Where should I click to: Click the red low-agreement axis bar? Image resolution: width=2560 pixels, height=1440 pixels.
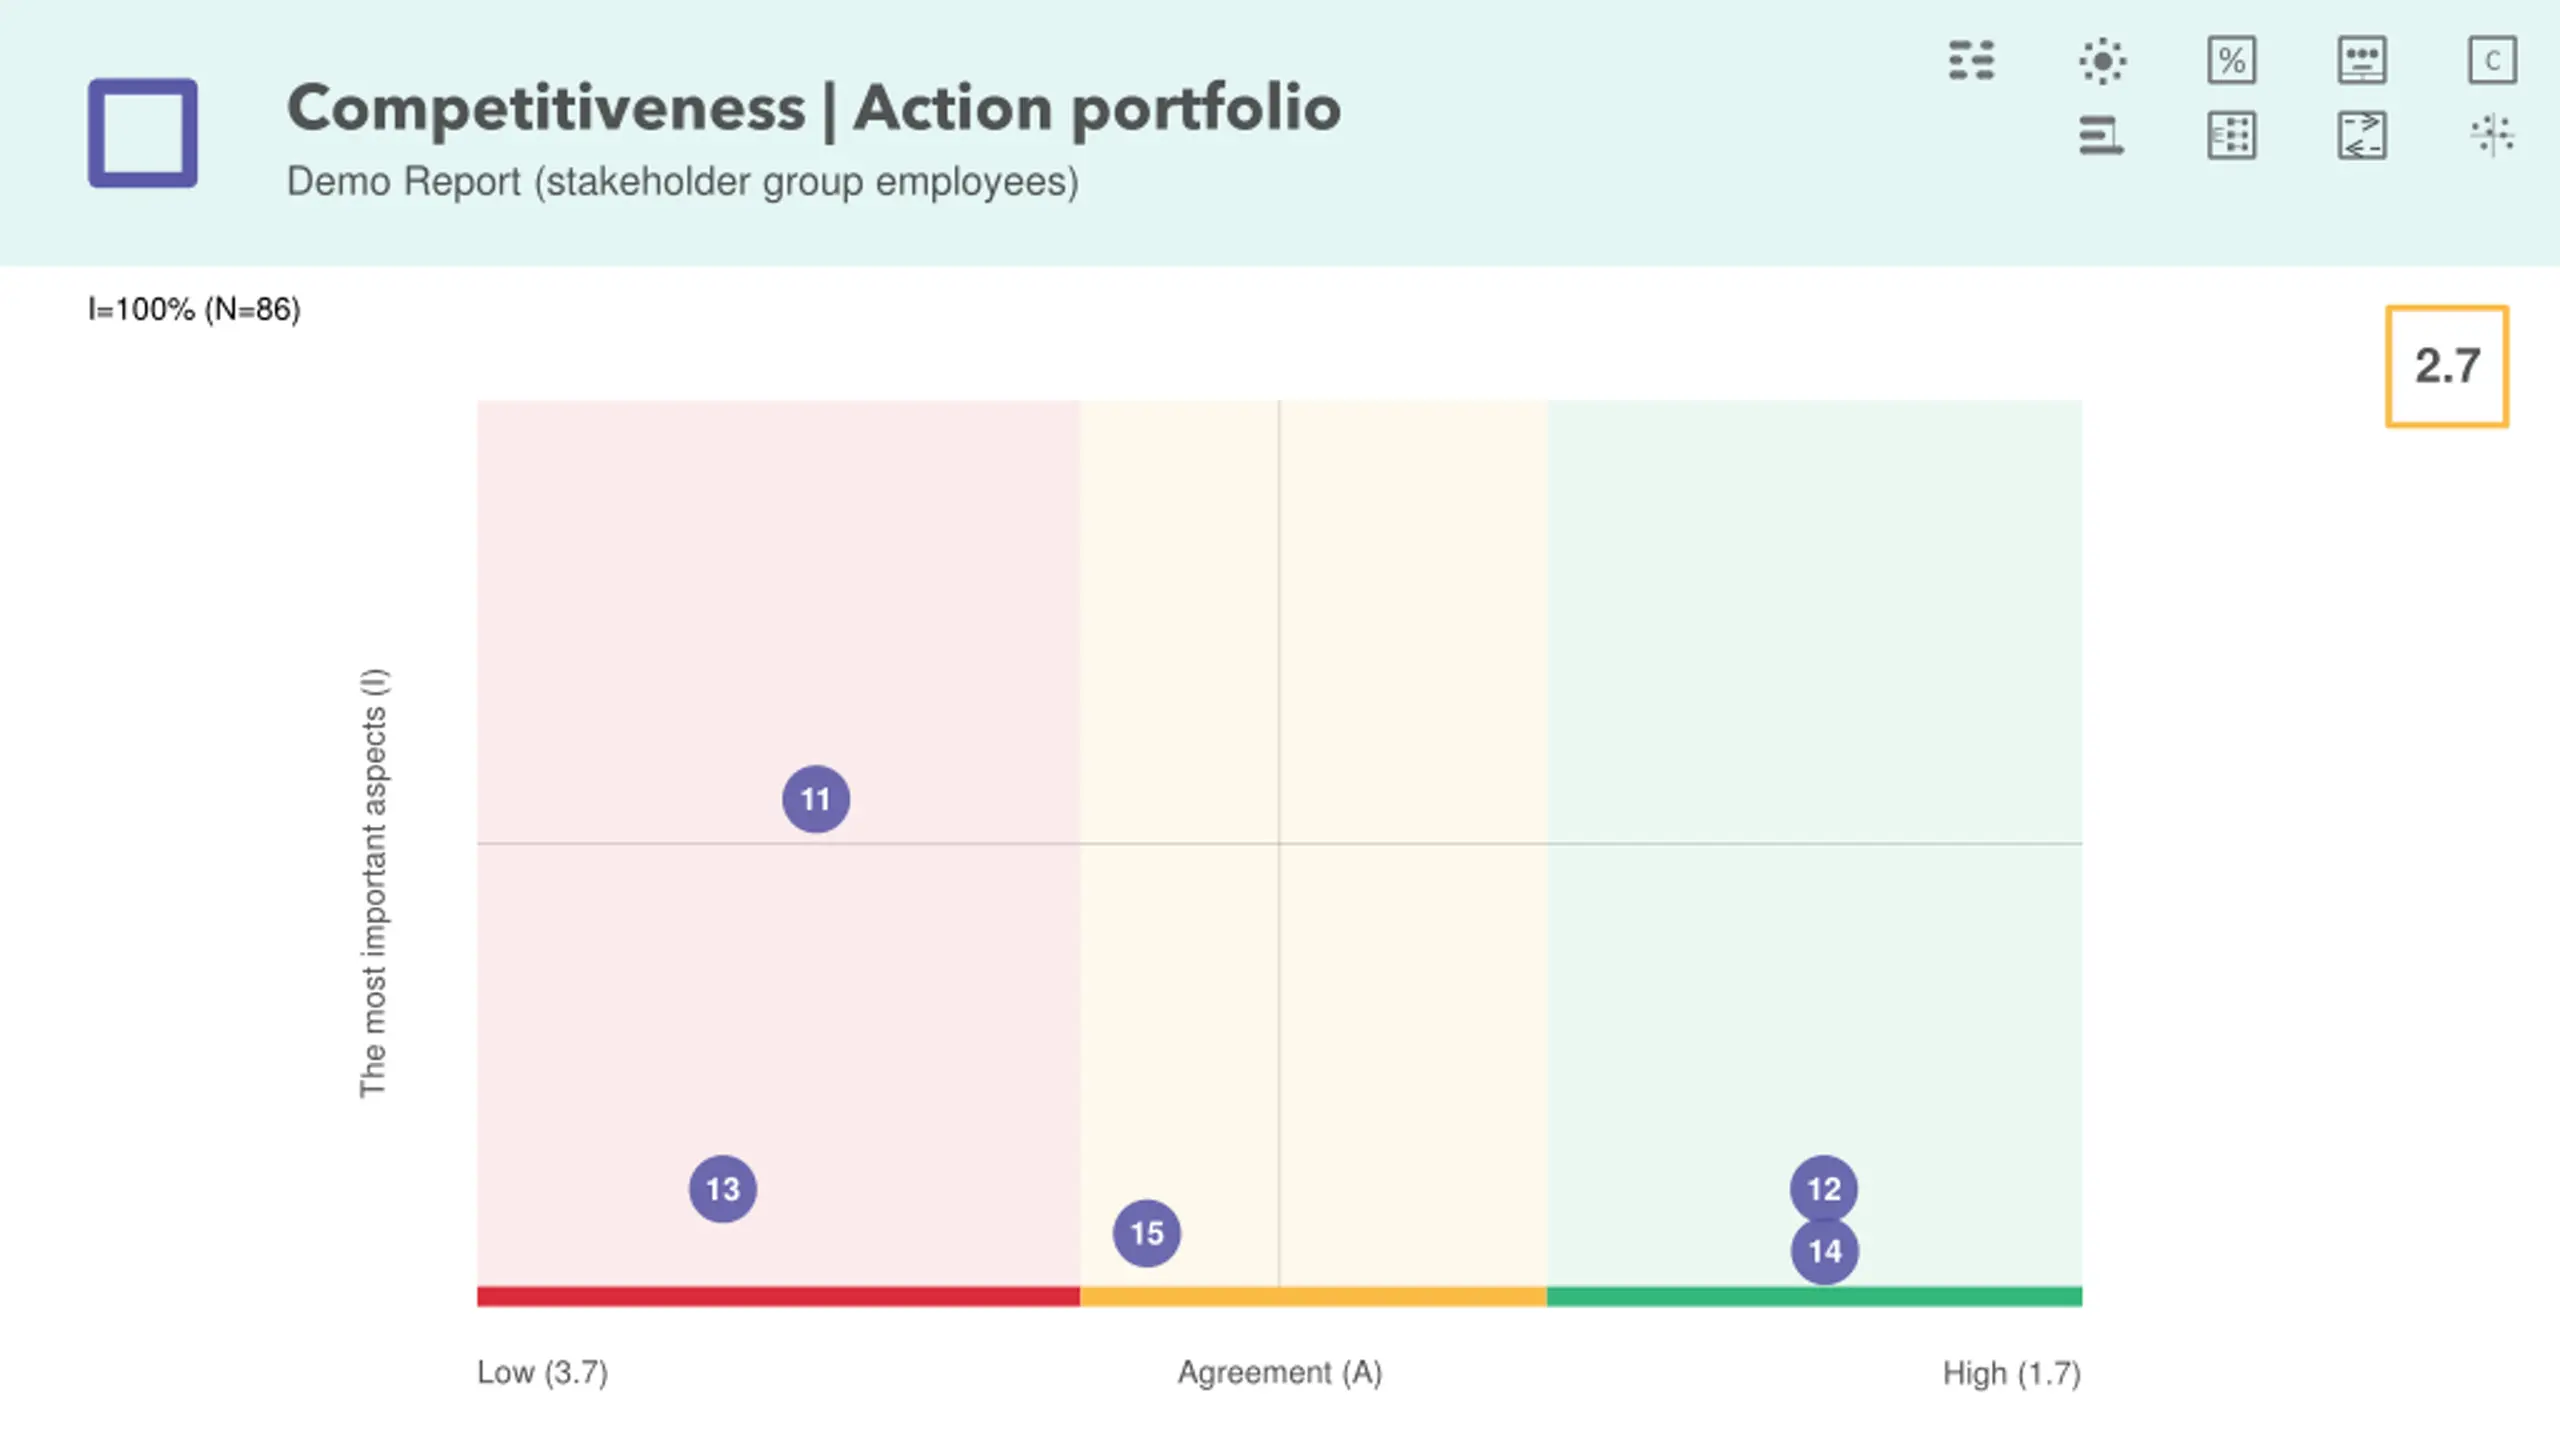click(x=778, y=1297)
